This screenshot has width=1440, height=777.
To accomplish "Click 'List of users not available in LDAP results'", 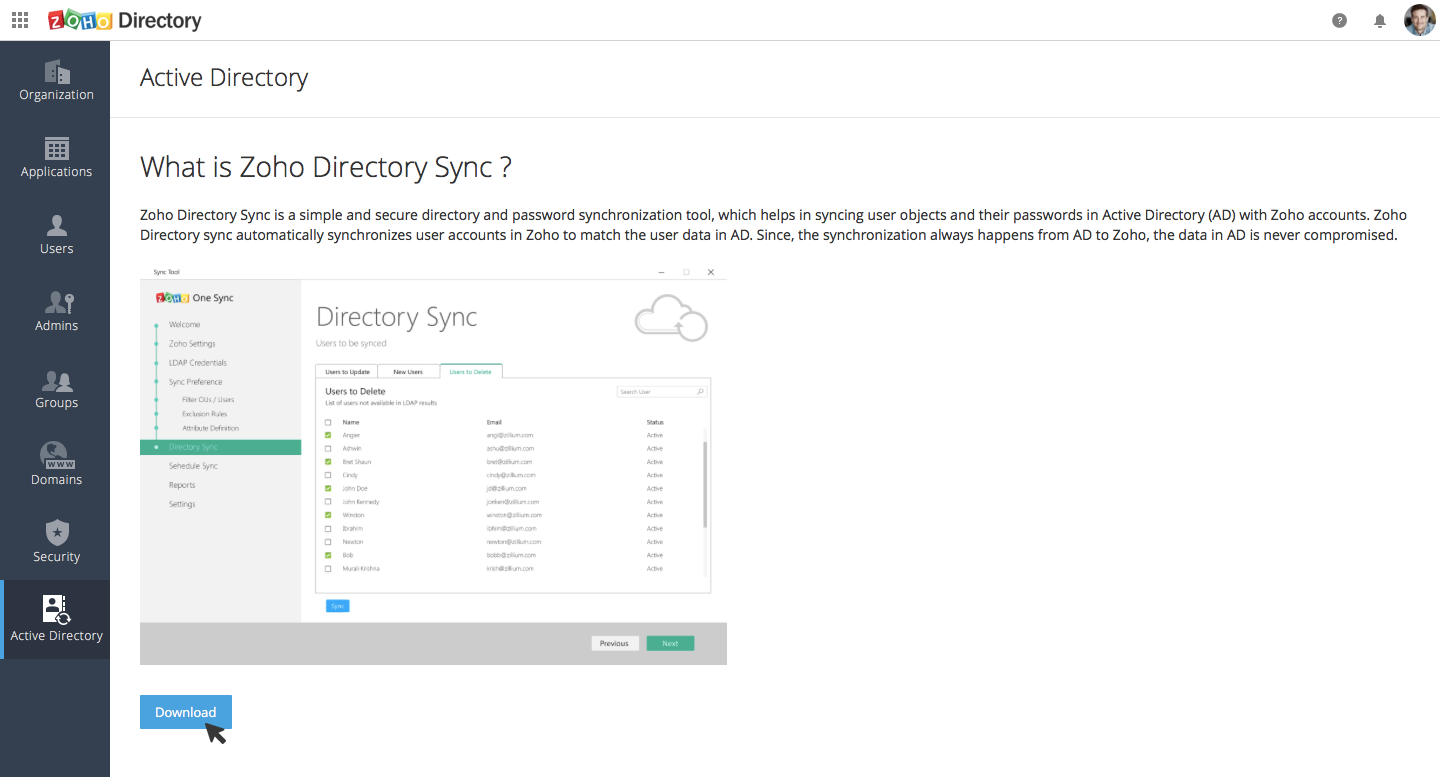I will click(x=381, y=403).
